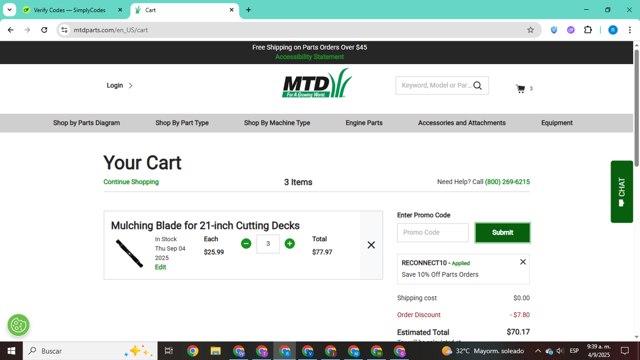Click the search magnifier icon
Image resolution: width=640 pixels, height=360 pixels.
click(x=478, y=85)
